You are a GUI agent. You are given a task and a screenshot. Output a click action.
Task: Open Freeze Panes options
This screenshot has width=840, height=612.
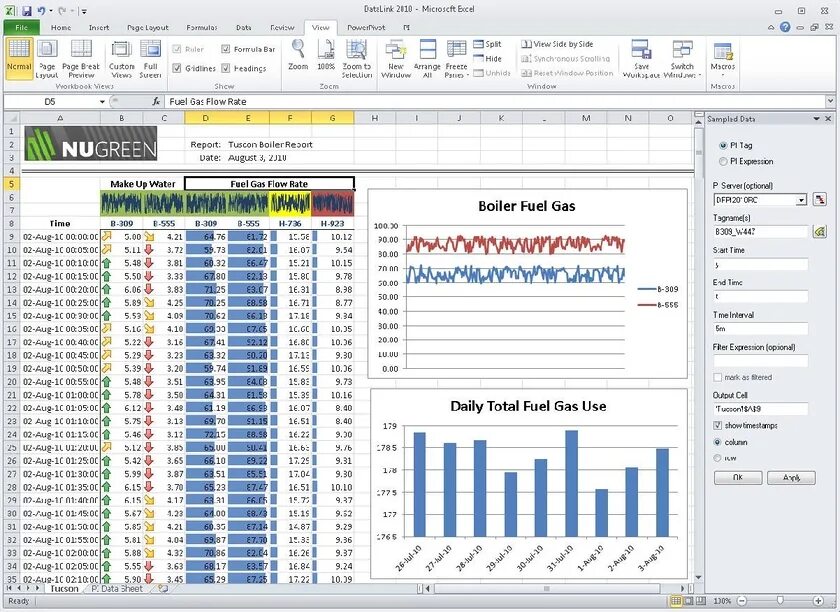click(456, 59)
